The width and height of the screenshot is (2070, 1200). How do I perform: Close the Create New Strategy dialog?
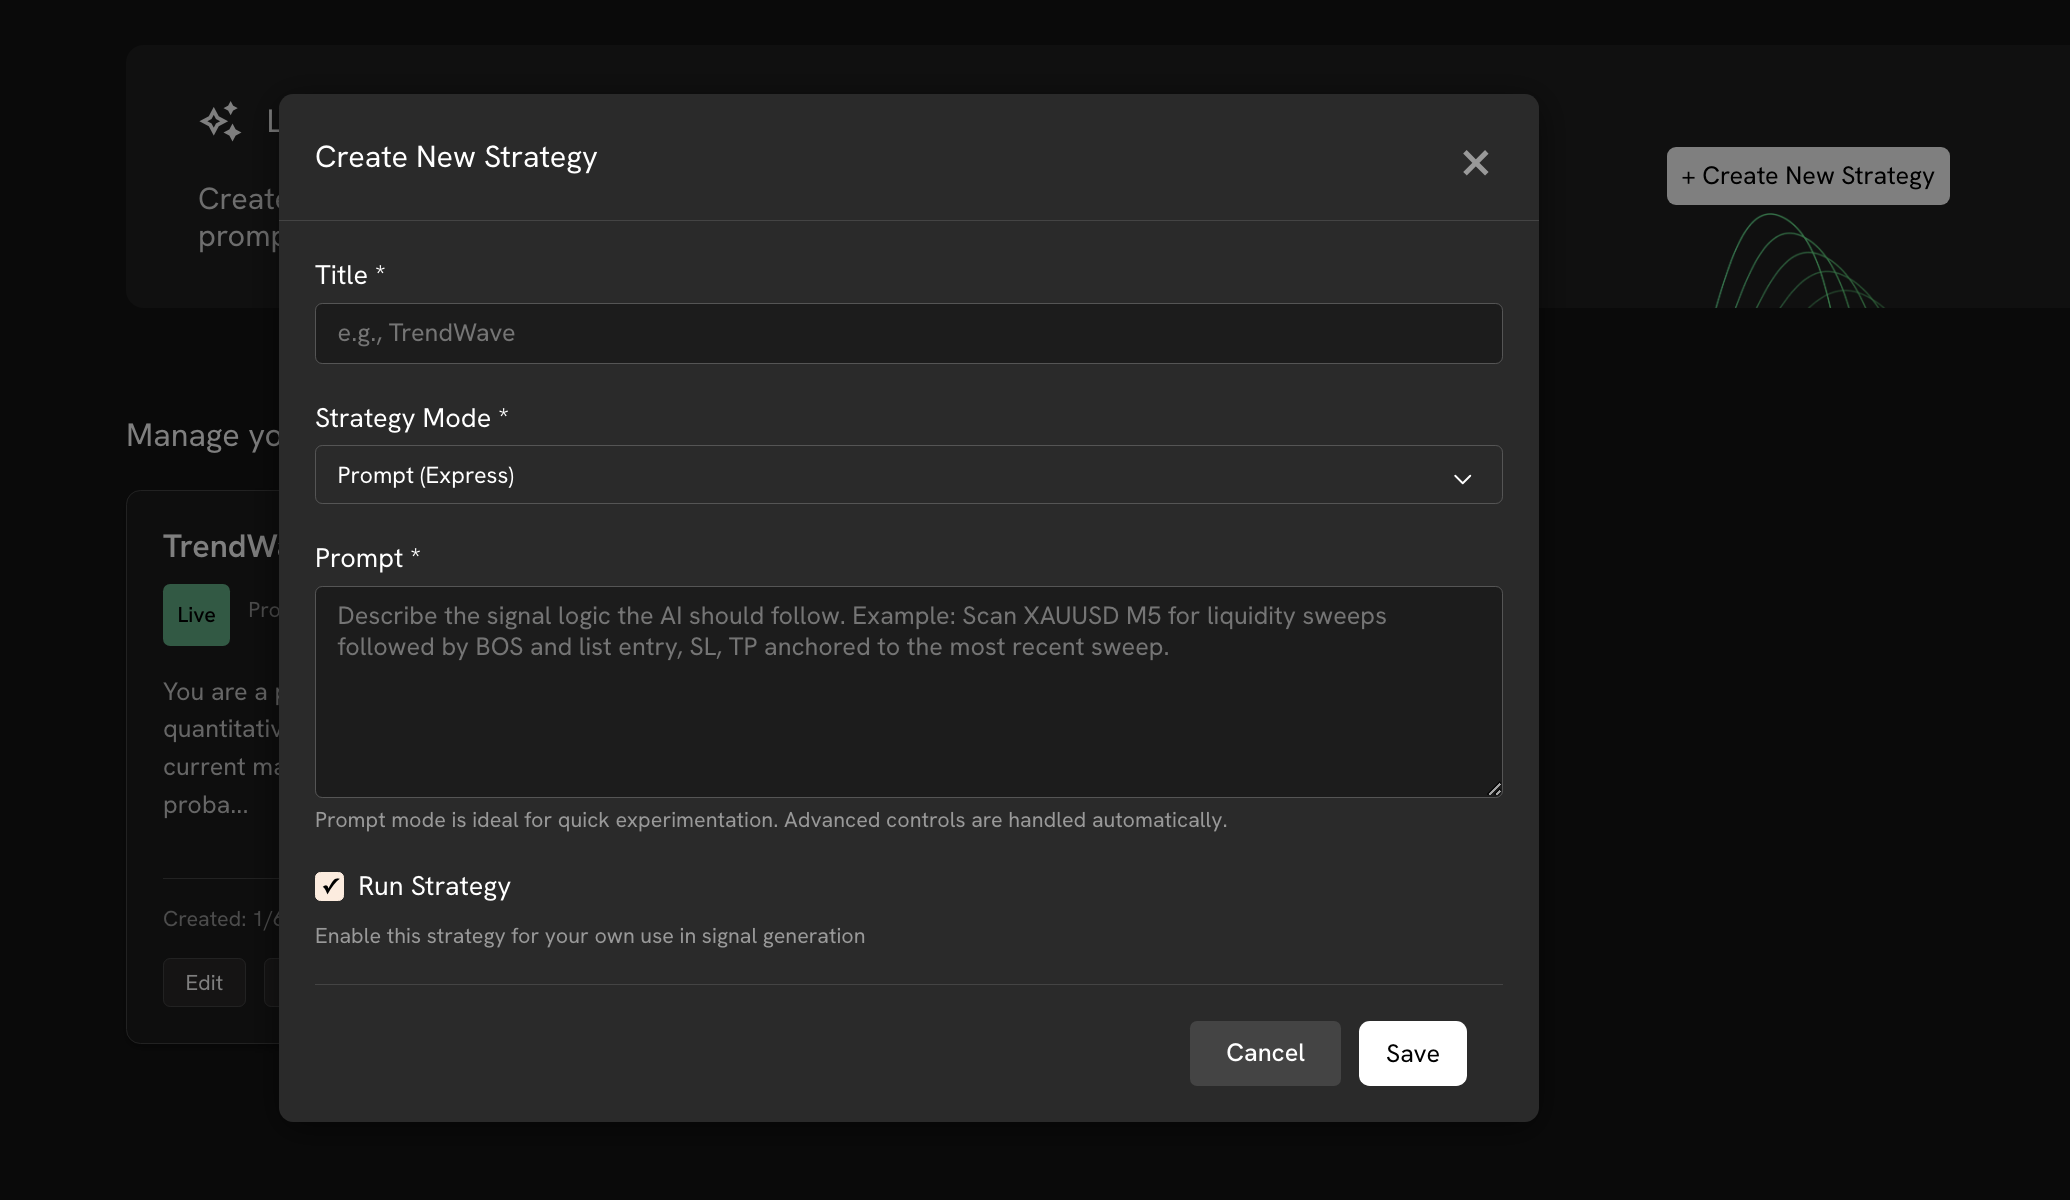pyautogui.click(x=1475, y=163)
